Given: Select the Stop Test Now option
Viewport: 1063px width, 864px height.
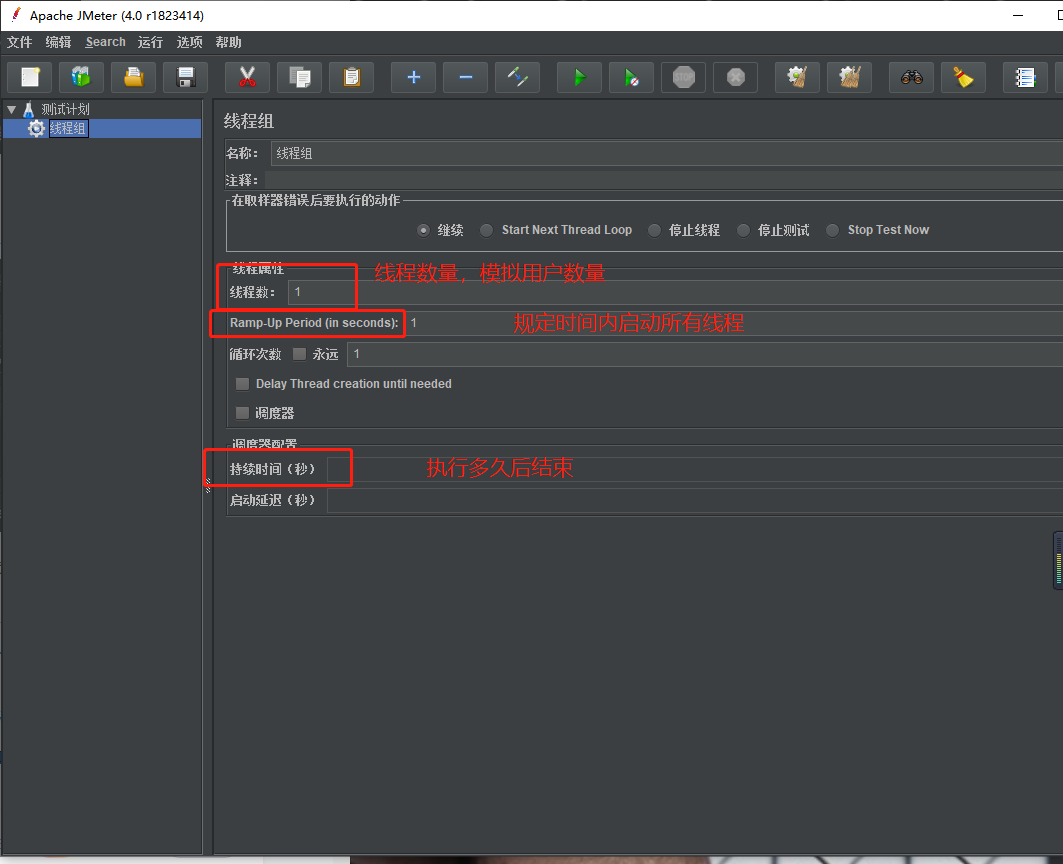Looking at the screenshot, I should click(x=833, y=231).
